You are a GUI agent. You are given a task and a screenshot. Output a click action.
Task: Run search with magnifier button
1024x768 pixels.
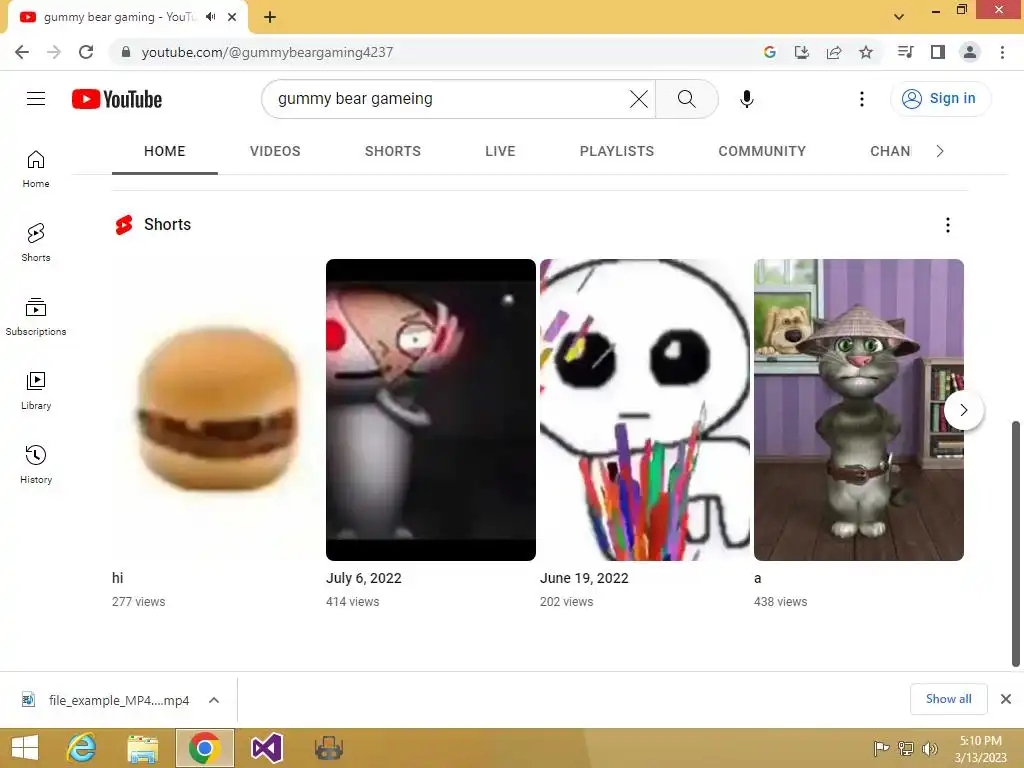pyautogui.click(x=686, y=99)
